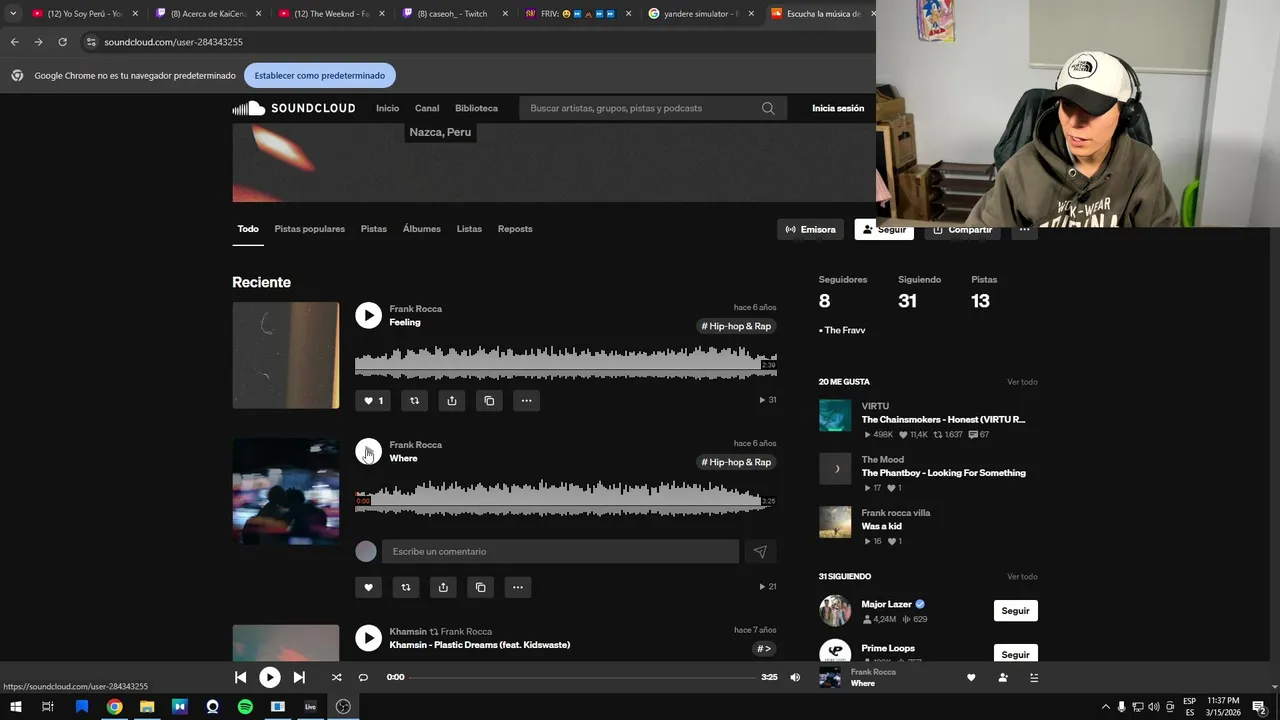Copy link of track Feeling
Image resolution: width=1280 pixels, height=720 pixels.
pyautogui.click(x=489, y=400)
